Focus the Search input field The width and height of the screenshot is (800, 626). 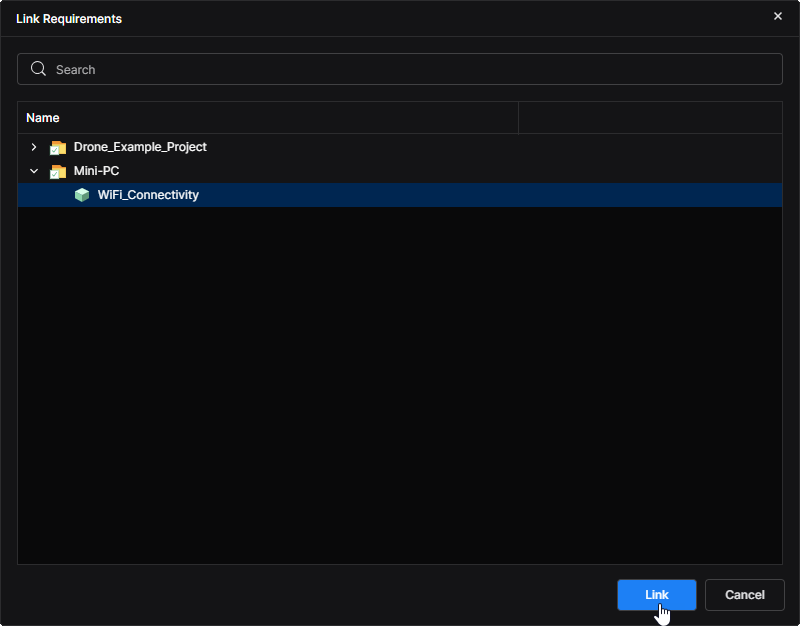click(x=399, y=69)
